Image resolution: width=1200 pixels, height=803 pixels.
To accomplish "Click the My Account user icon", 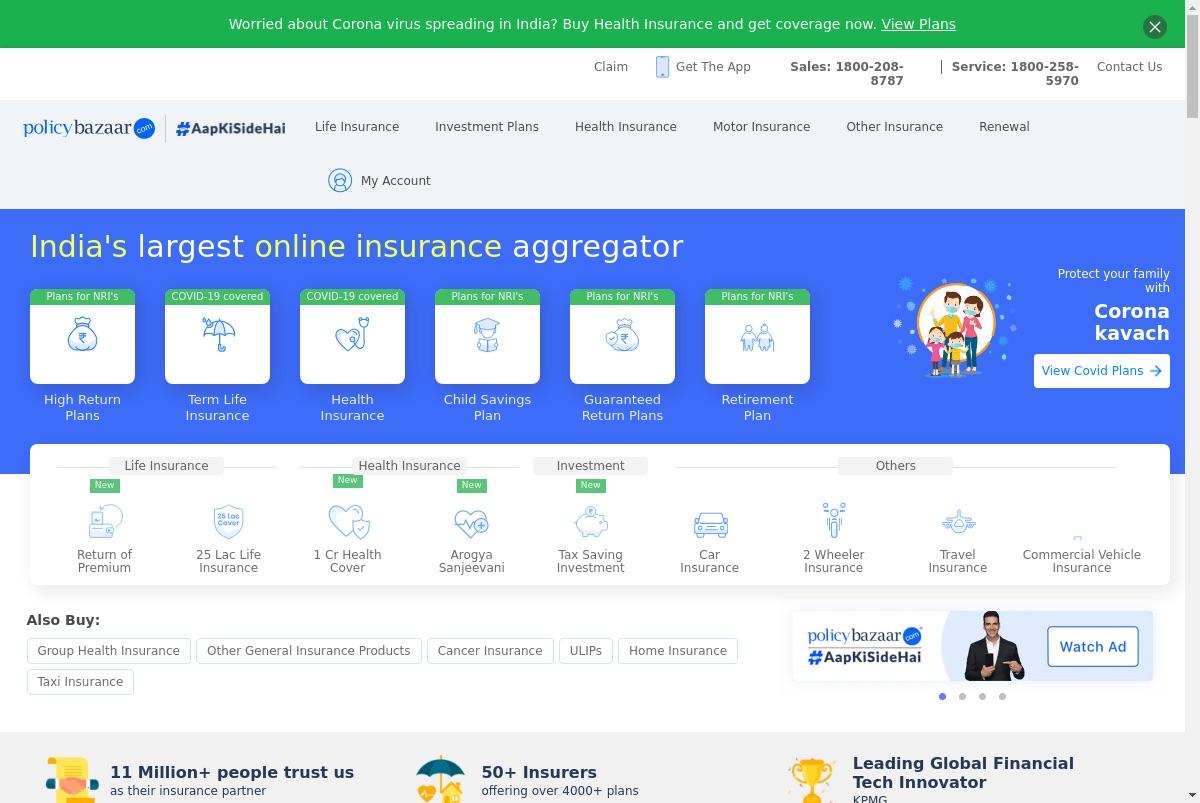I will point(340,180).
